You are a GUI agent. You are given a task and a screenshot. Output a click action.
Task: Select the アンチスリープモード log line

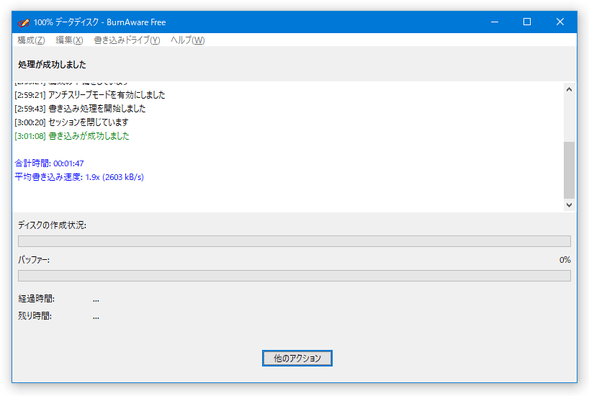pyautogui.click(x=90, y=95)
